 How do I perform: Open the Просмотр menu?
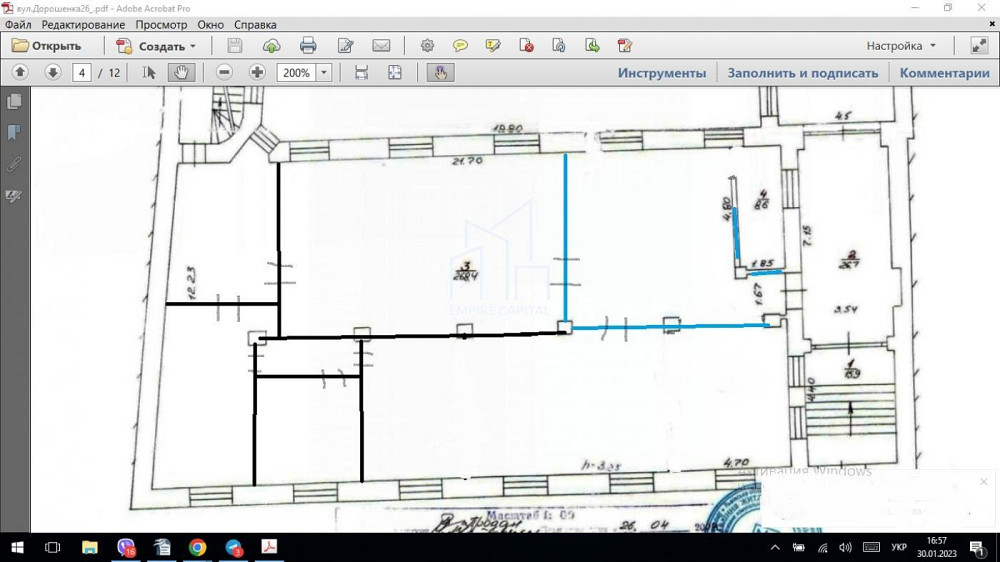[161, 24]
